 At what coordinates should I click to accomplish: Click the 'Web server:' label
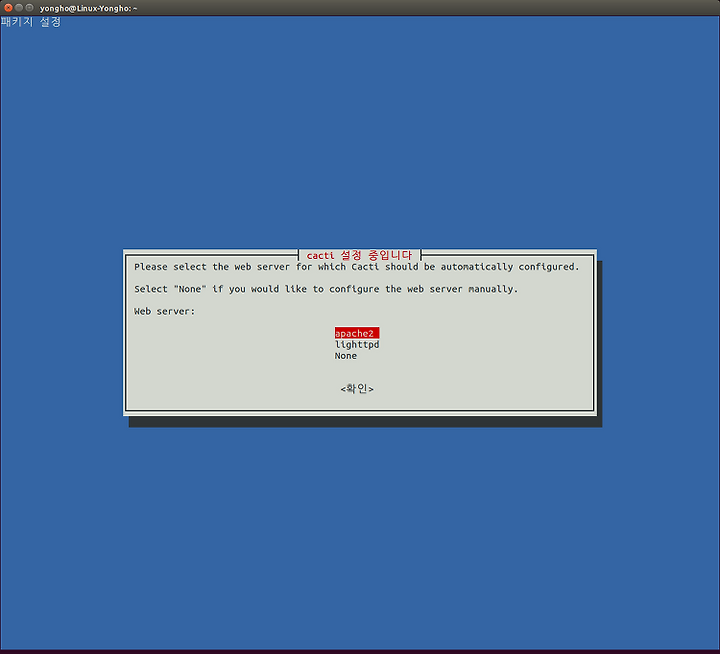(164, 311)
